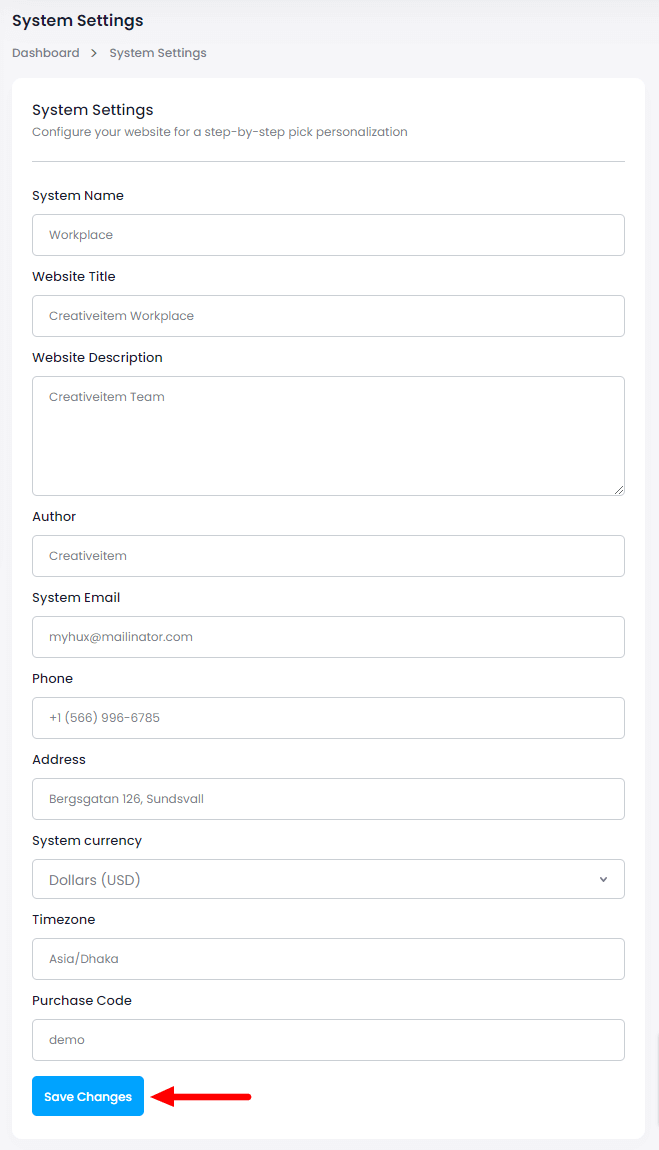Click the Address field showing Bergsgatan

point(328,799)
